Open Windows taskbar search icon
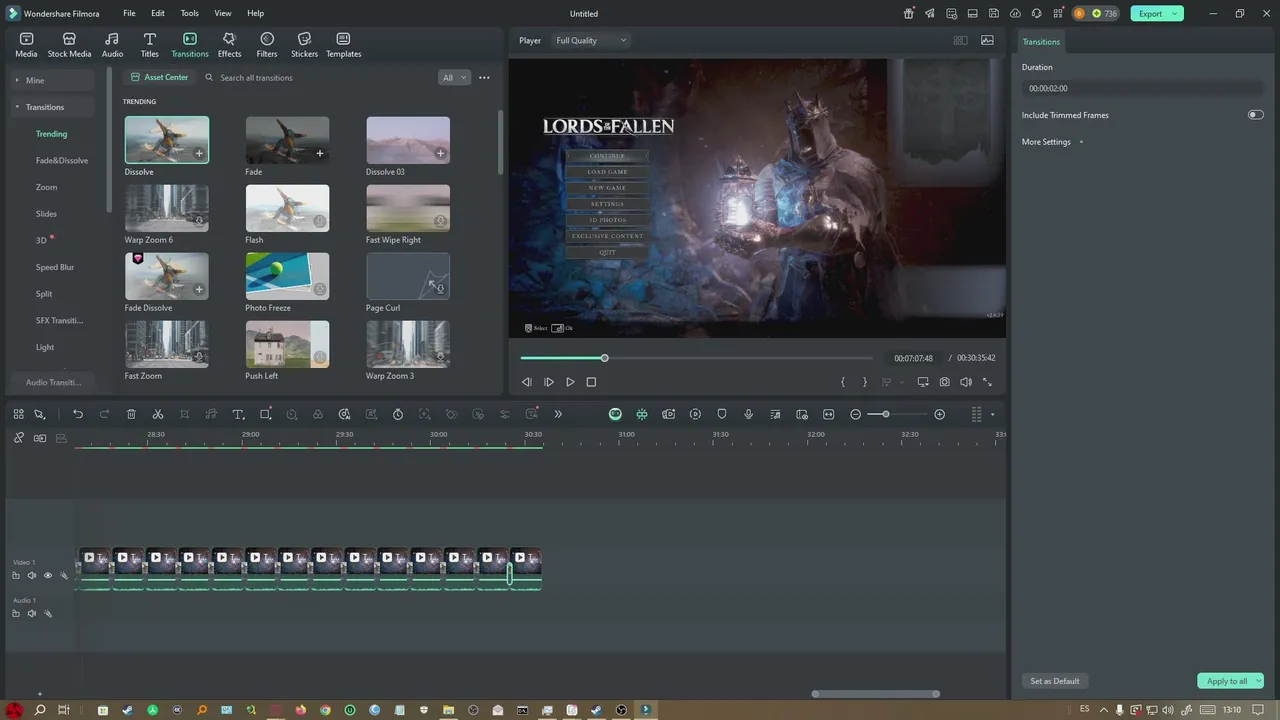1280x720 pixels. click(40, 710)
